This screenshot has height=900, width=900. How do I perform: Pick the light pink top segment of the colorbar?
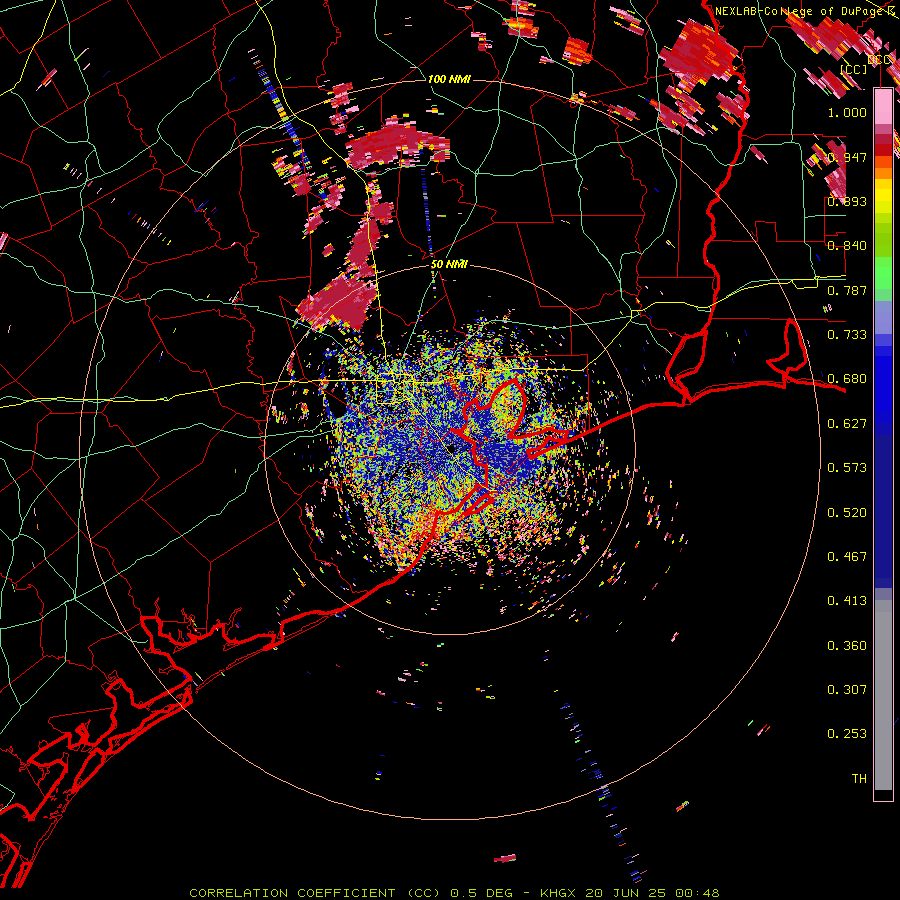[883, 106]
